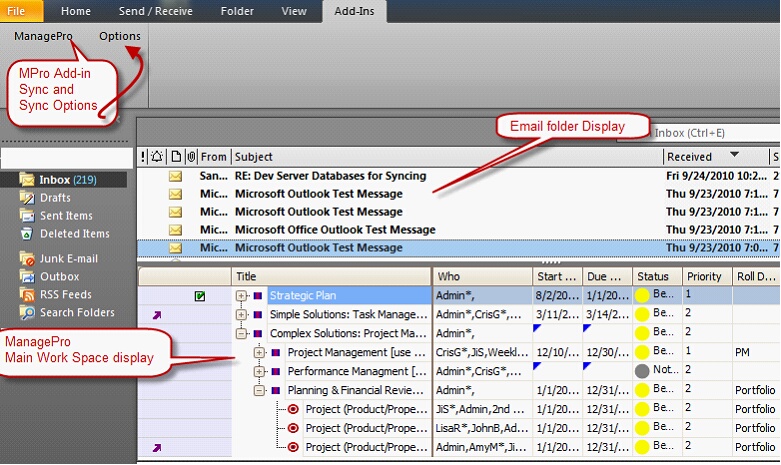Viewport: 781px width, 465px height.
Task: Click the Status column header
Action: click(x=657, y=276)
